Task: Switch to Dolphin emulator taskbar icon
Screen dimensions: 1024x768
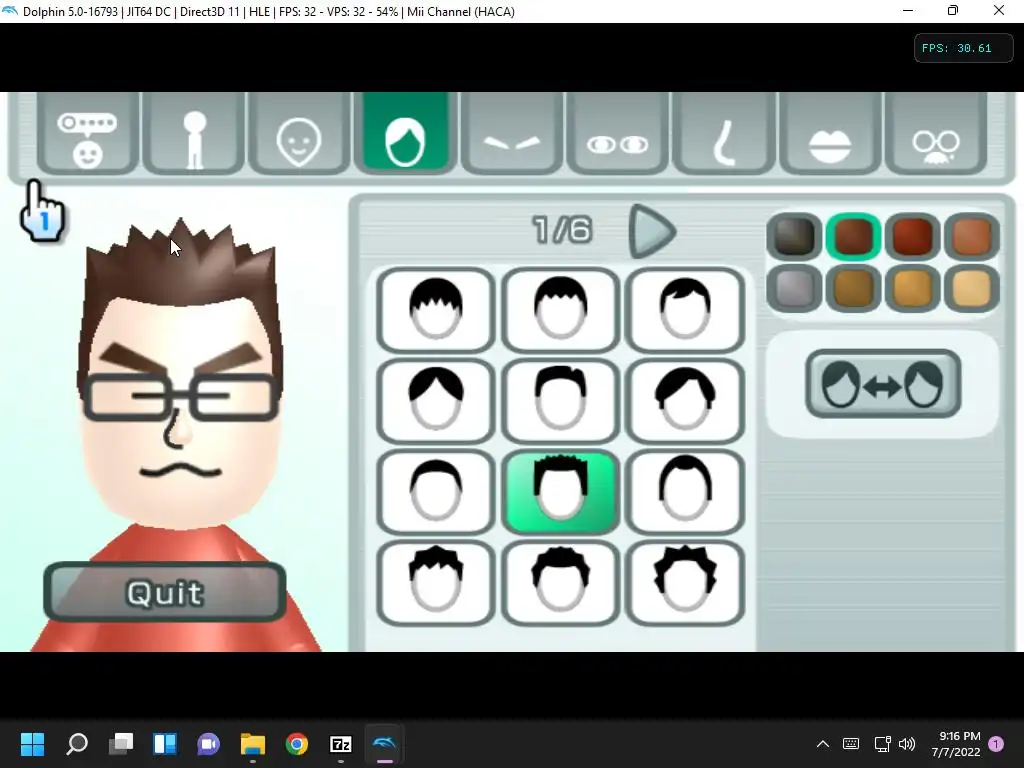Action: 385,744
